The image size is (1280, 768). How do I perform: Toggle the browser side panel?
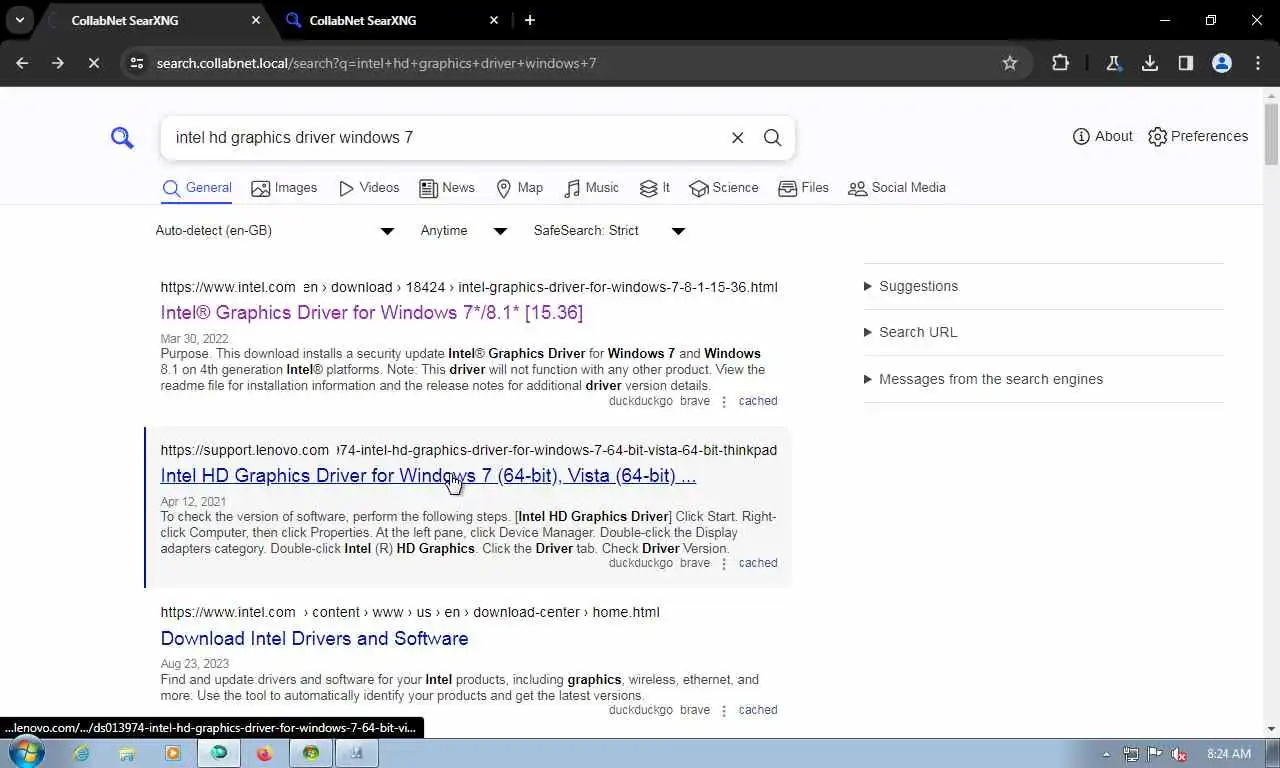point(1186,63)
